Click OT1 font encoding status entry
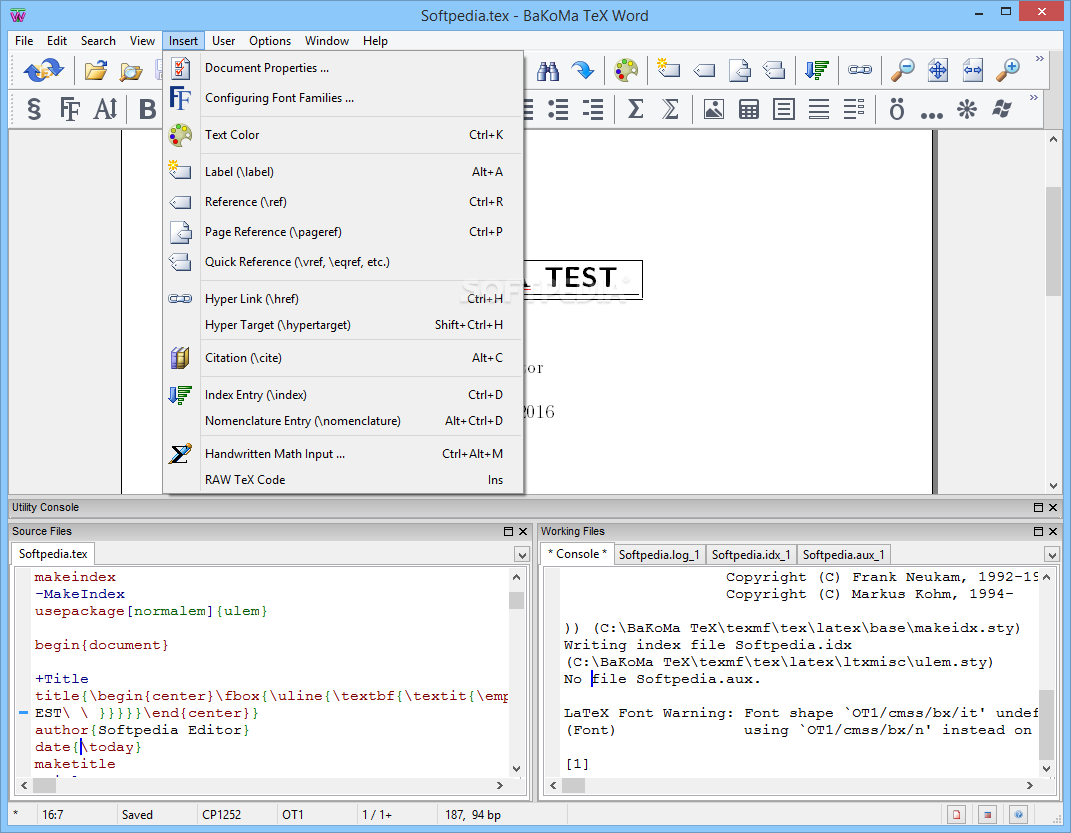 coord(293,815)
